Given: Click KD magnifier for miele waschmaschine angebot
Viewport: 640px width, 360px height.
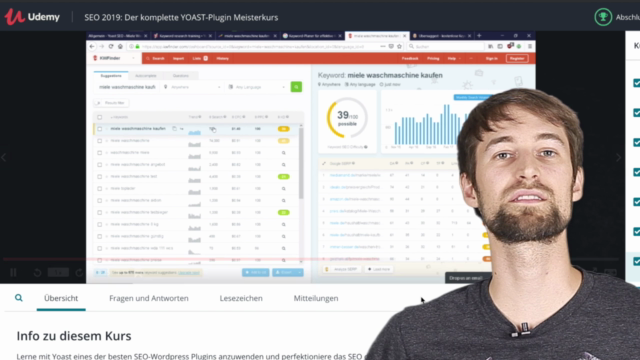Looking at the screenshot, I should coord(284,164).
